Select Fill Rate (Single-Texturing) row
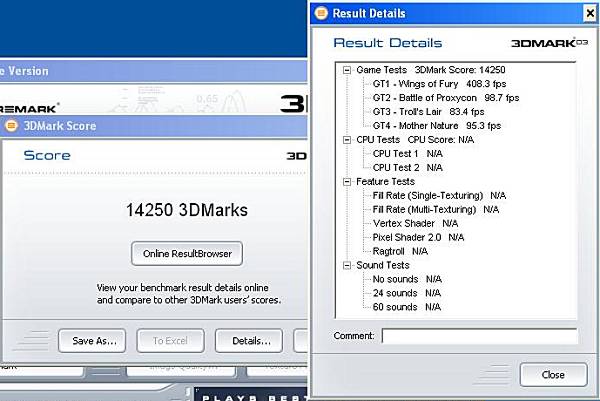The height and width of the screenshot is (401, 600). tap(439, 196)
